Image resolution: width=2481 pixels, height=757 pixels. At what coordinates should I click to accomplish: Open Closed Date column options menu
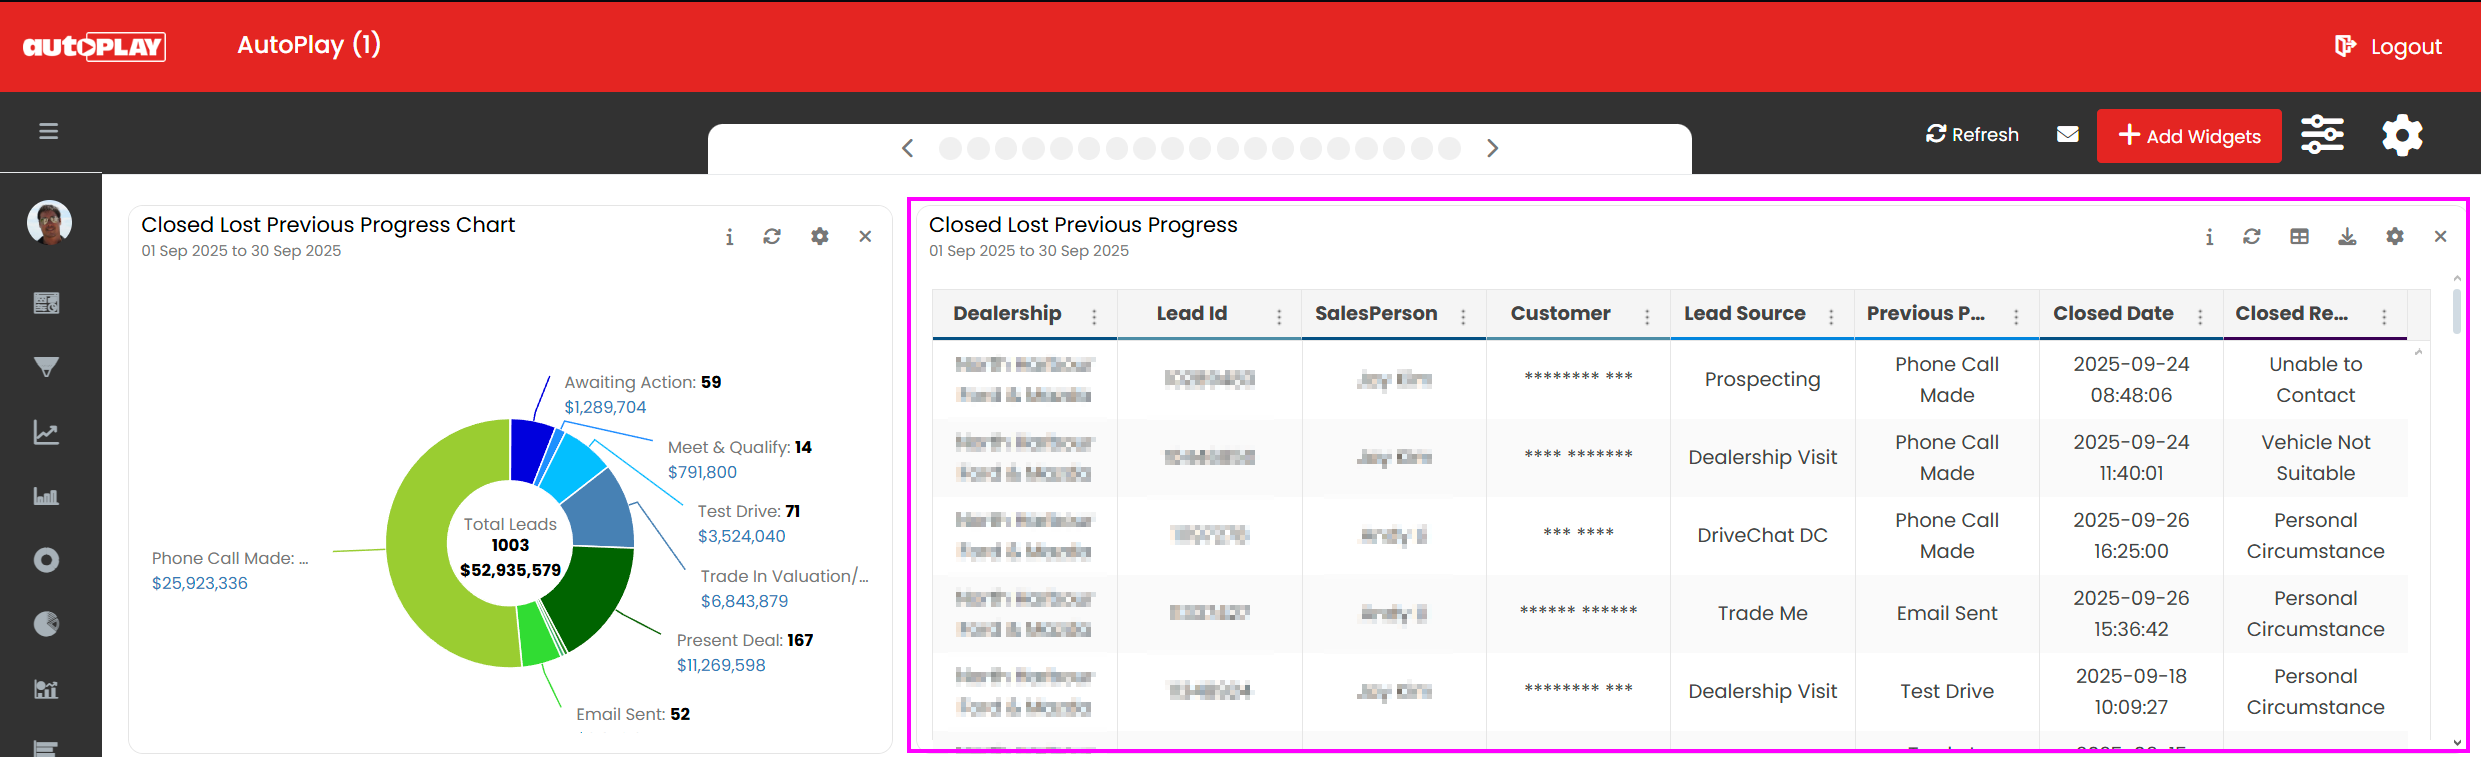(2200, 316)
